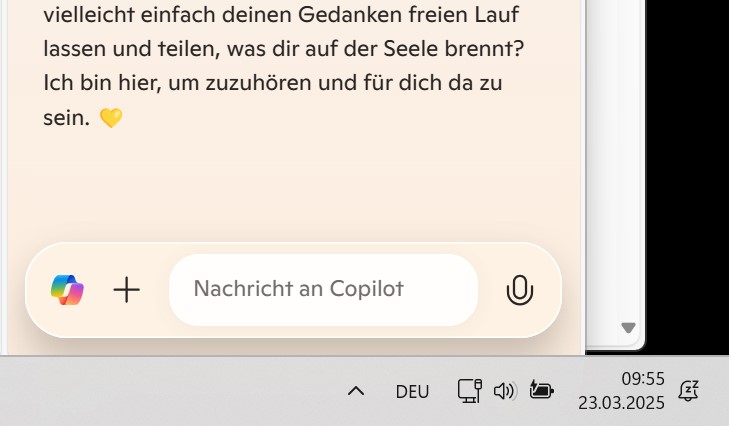The image size is (729, 426).
Task: Click the line starting "Ich bin hier"
Action: tap(272, 83)
